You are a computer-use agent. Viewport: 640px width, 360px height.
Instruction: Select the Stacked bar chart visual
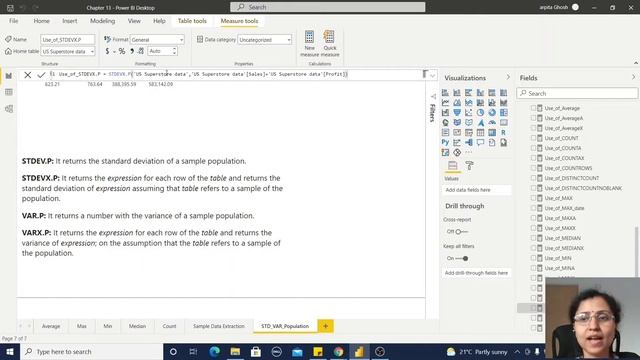point(445,93)
